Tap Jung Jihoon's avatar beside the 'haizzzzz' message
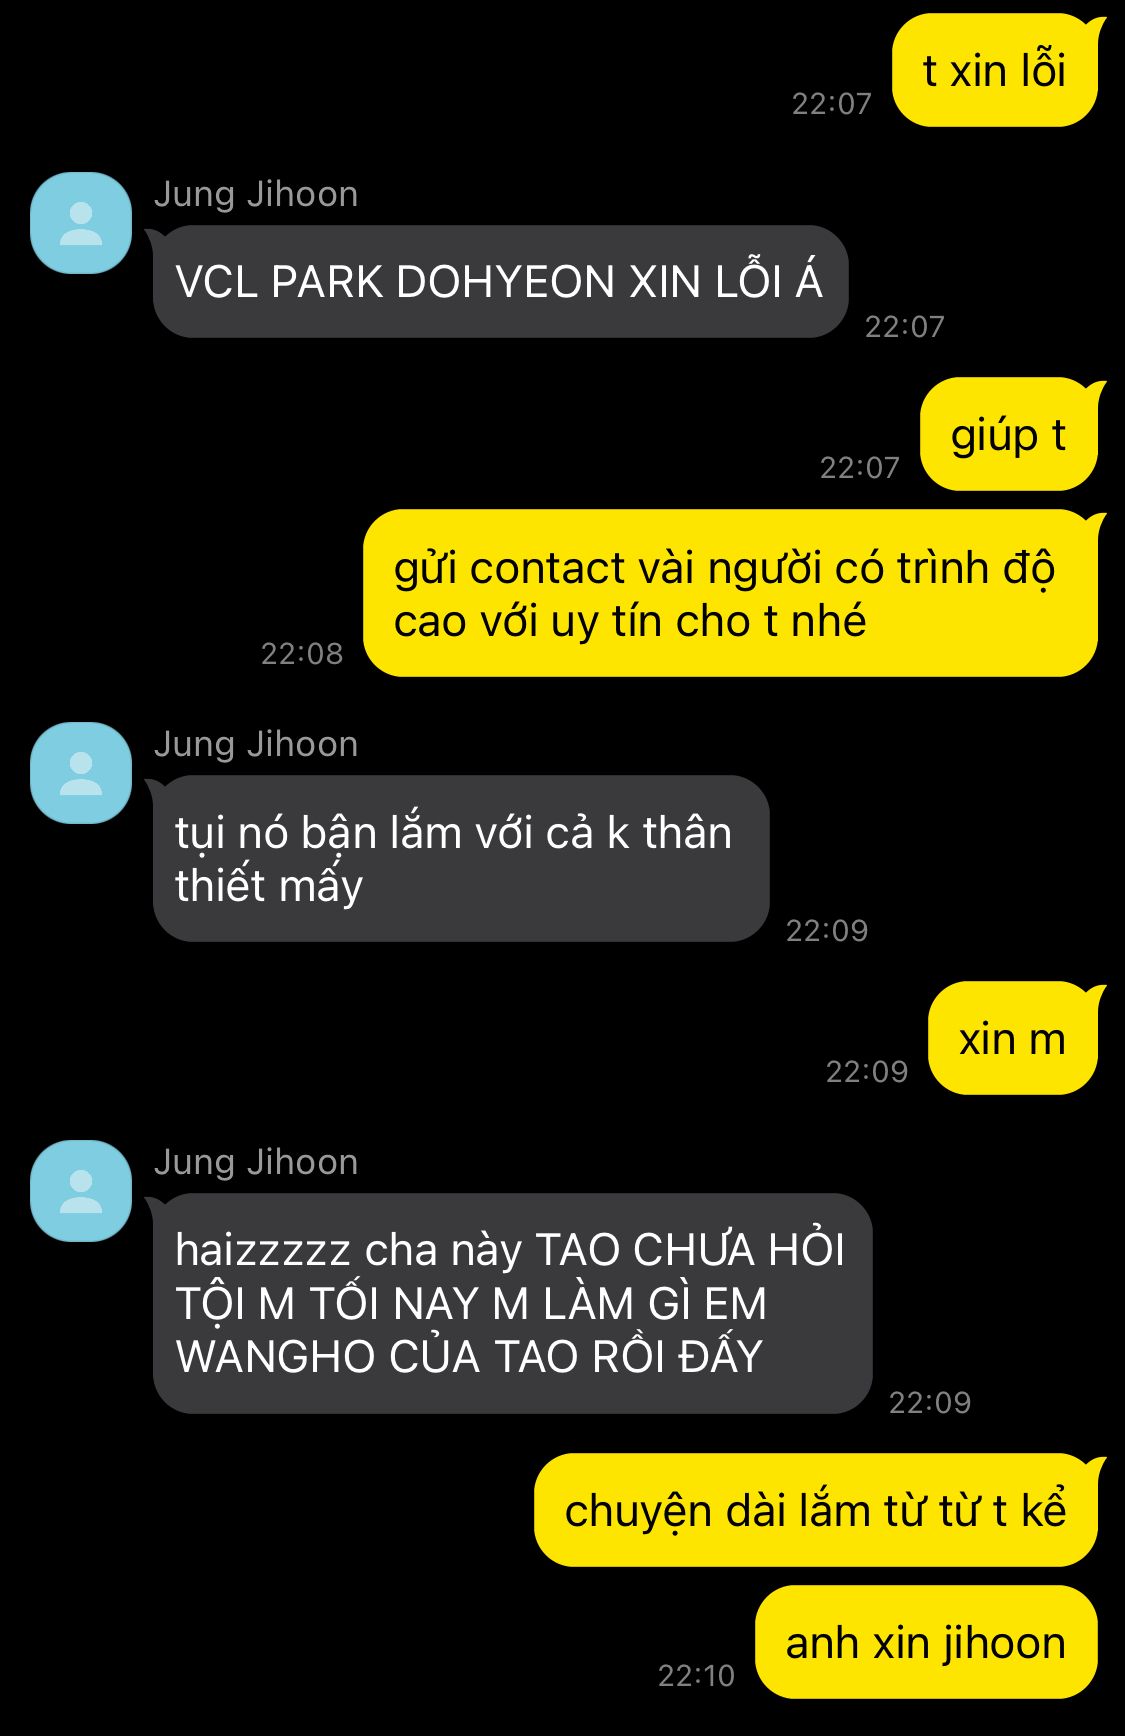 (81, 1191)
